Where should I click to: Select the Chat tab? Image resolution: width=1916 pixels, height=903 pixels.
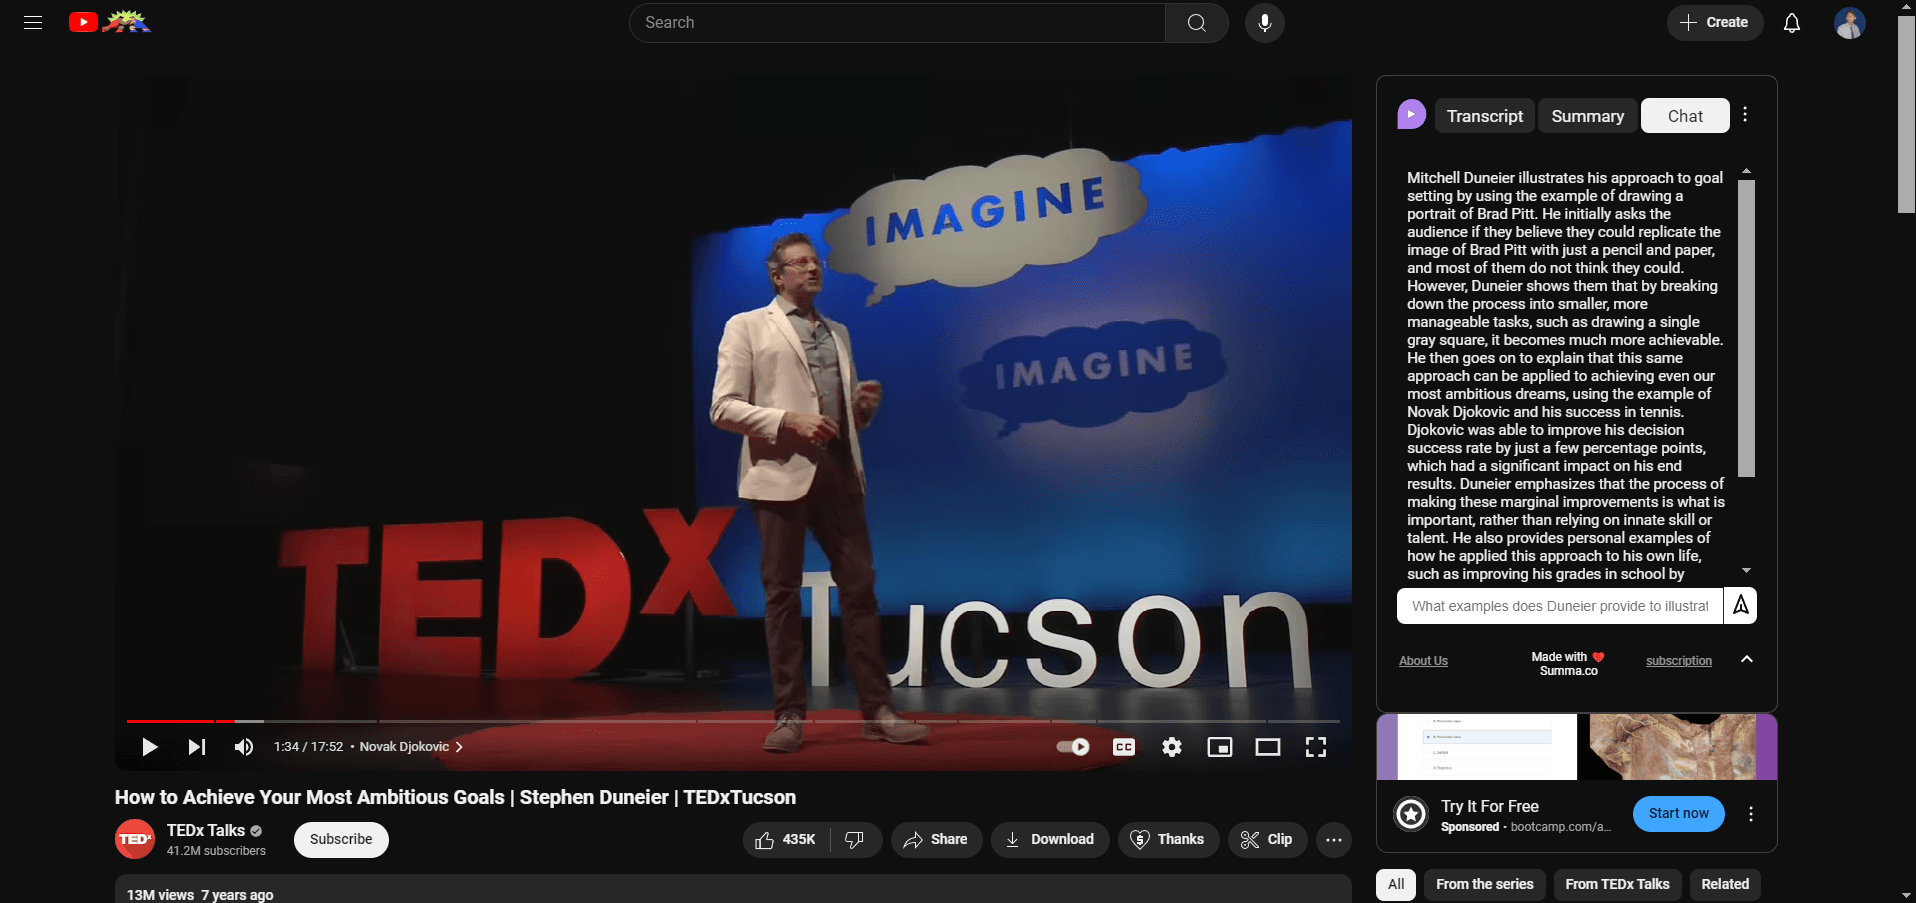tap(1685, 116)
